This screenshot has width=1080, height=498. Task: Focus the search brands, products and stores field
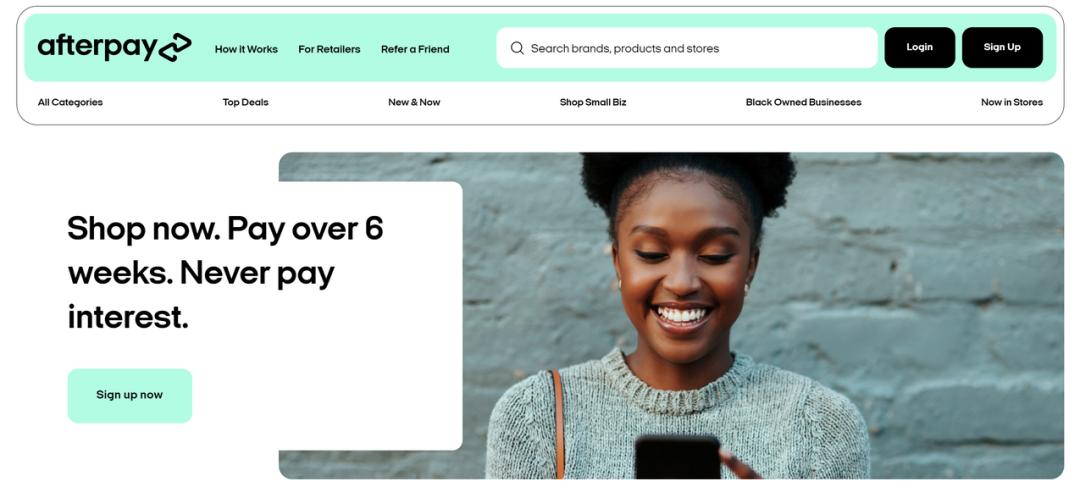pos(687,48)
